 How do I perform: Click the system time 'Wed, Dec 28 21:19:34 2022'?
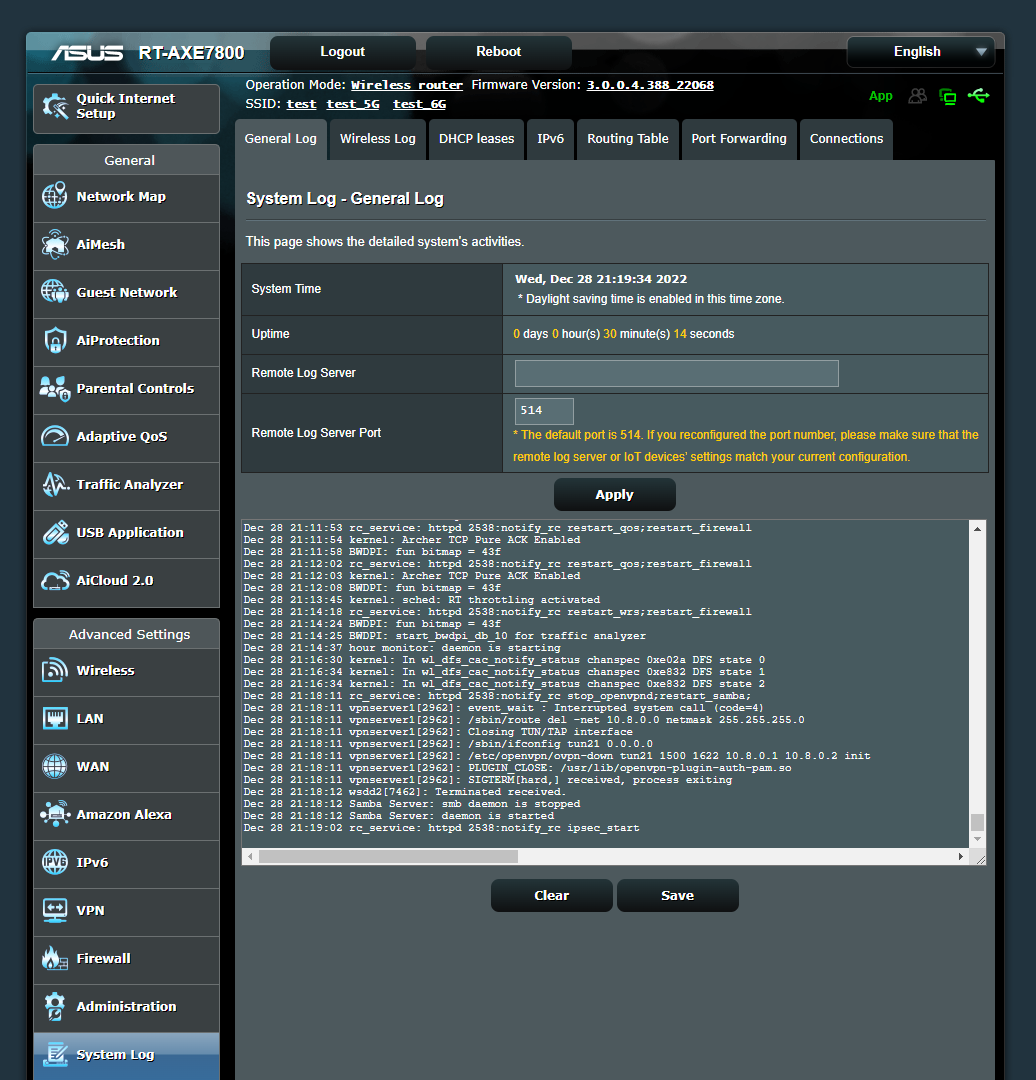[601, 279]
